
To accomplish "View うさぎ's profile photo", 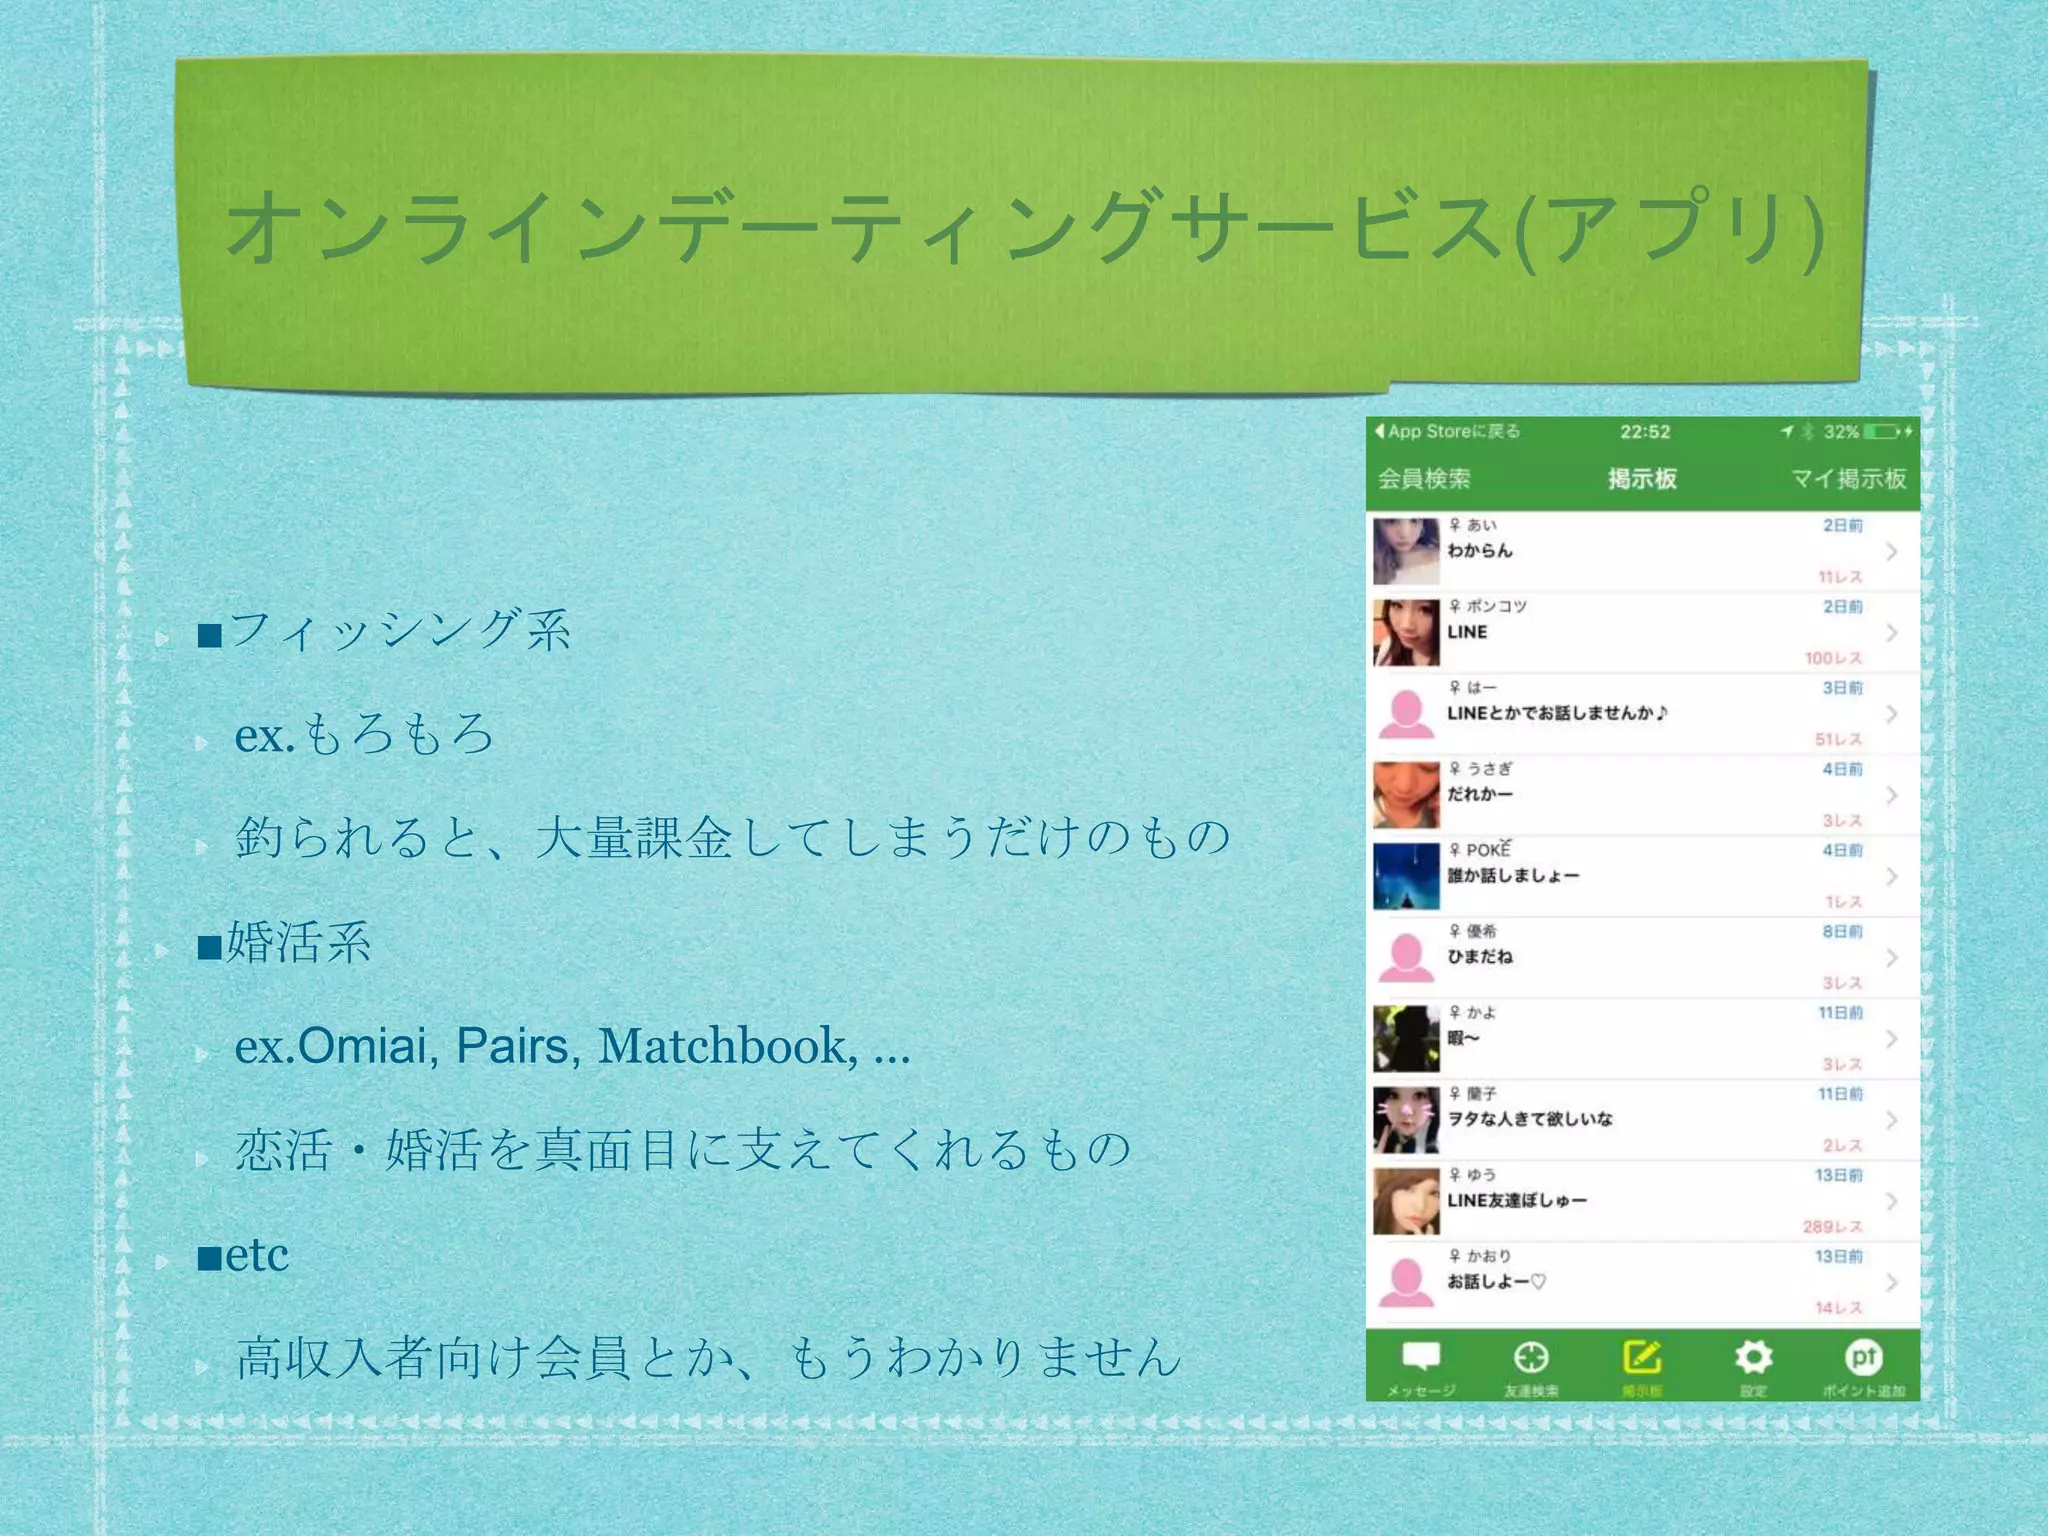I will (x=1406, y=795).
